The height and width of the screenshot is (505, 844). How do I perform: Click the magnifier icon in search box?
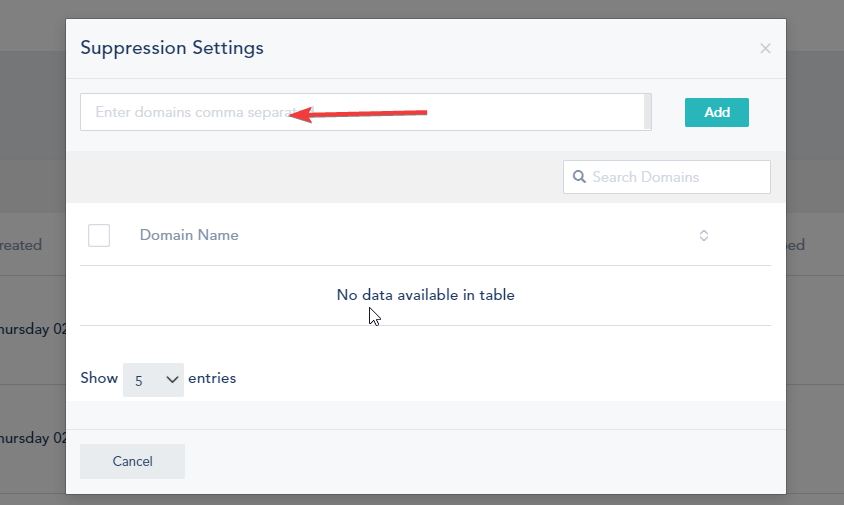coord(579,177)
